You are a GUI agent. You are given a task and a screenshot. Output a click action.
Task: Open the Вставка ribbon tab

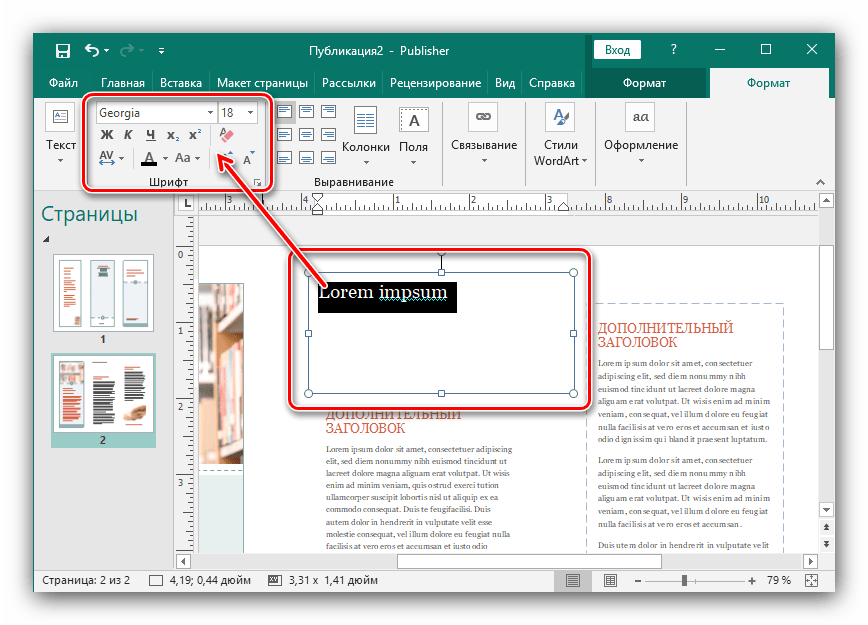(x=180, y=83)
